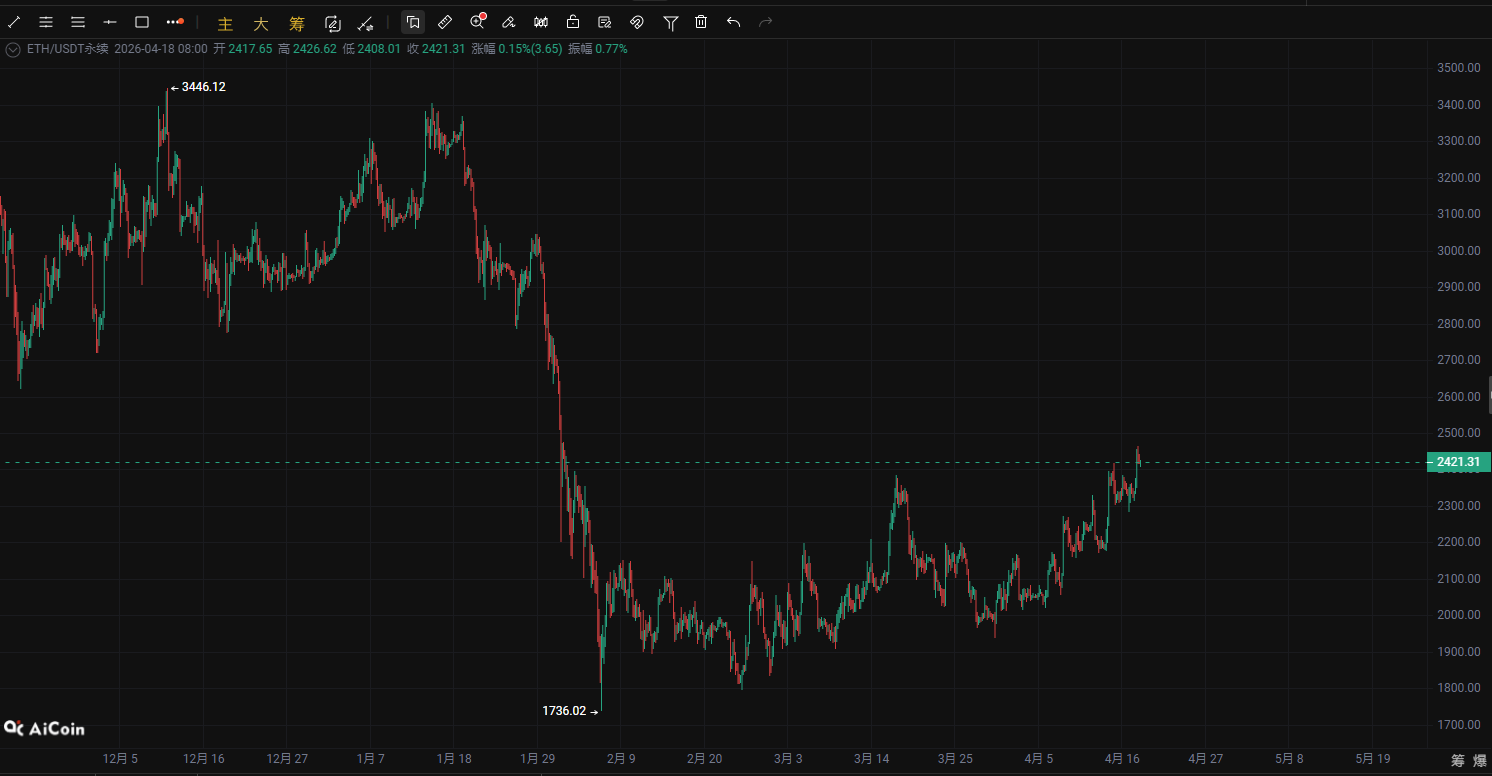Click the ETH/USDT永续 pair label
The image size is (1492, 776).
pyautogui.click(x=68, y=49)
